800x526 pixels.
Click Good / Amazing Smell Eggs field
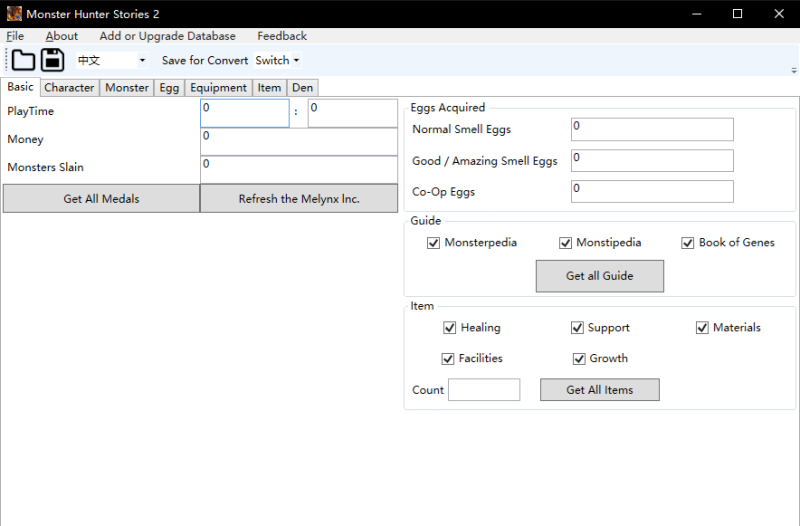pyautogui.click(x=652, y=161)
